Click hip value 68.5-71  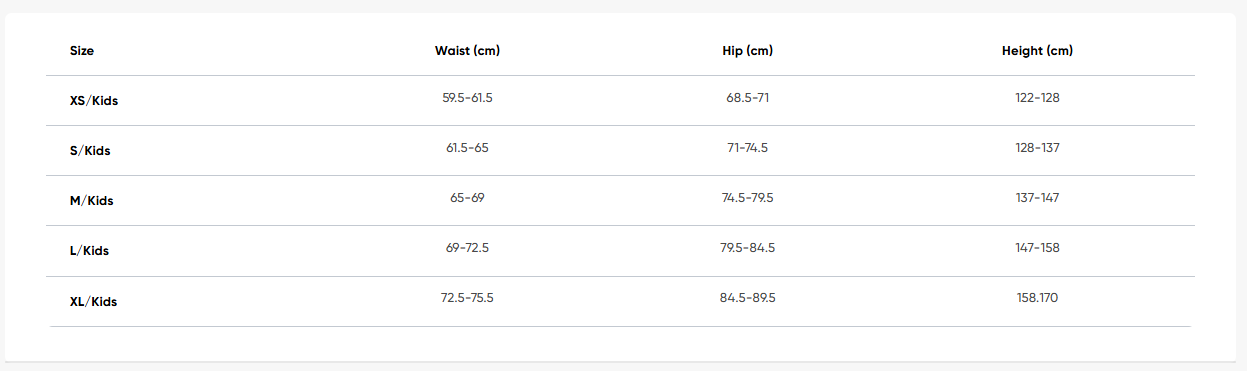coord(747,98)
